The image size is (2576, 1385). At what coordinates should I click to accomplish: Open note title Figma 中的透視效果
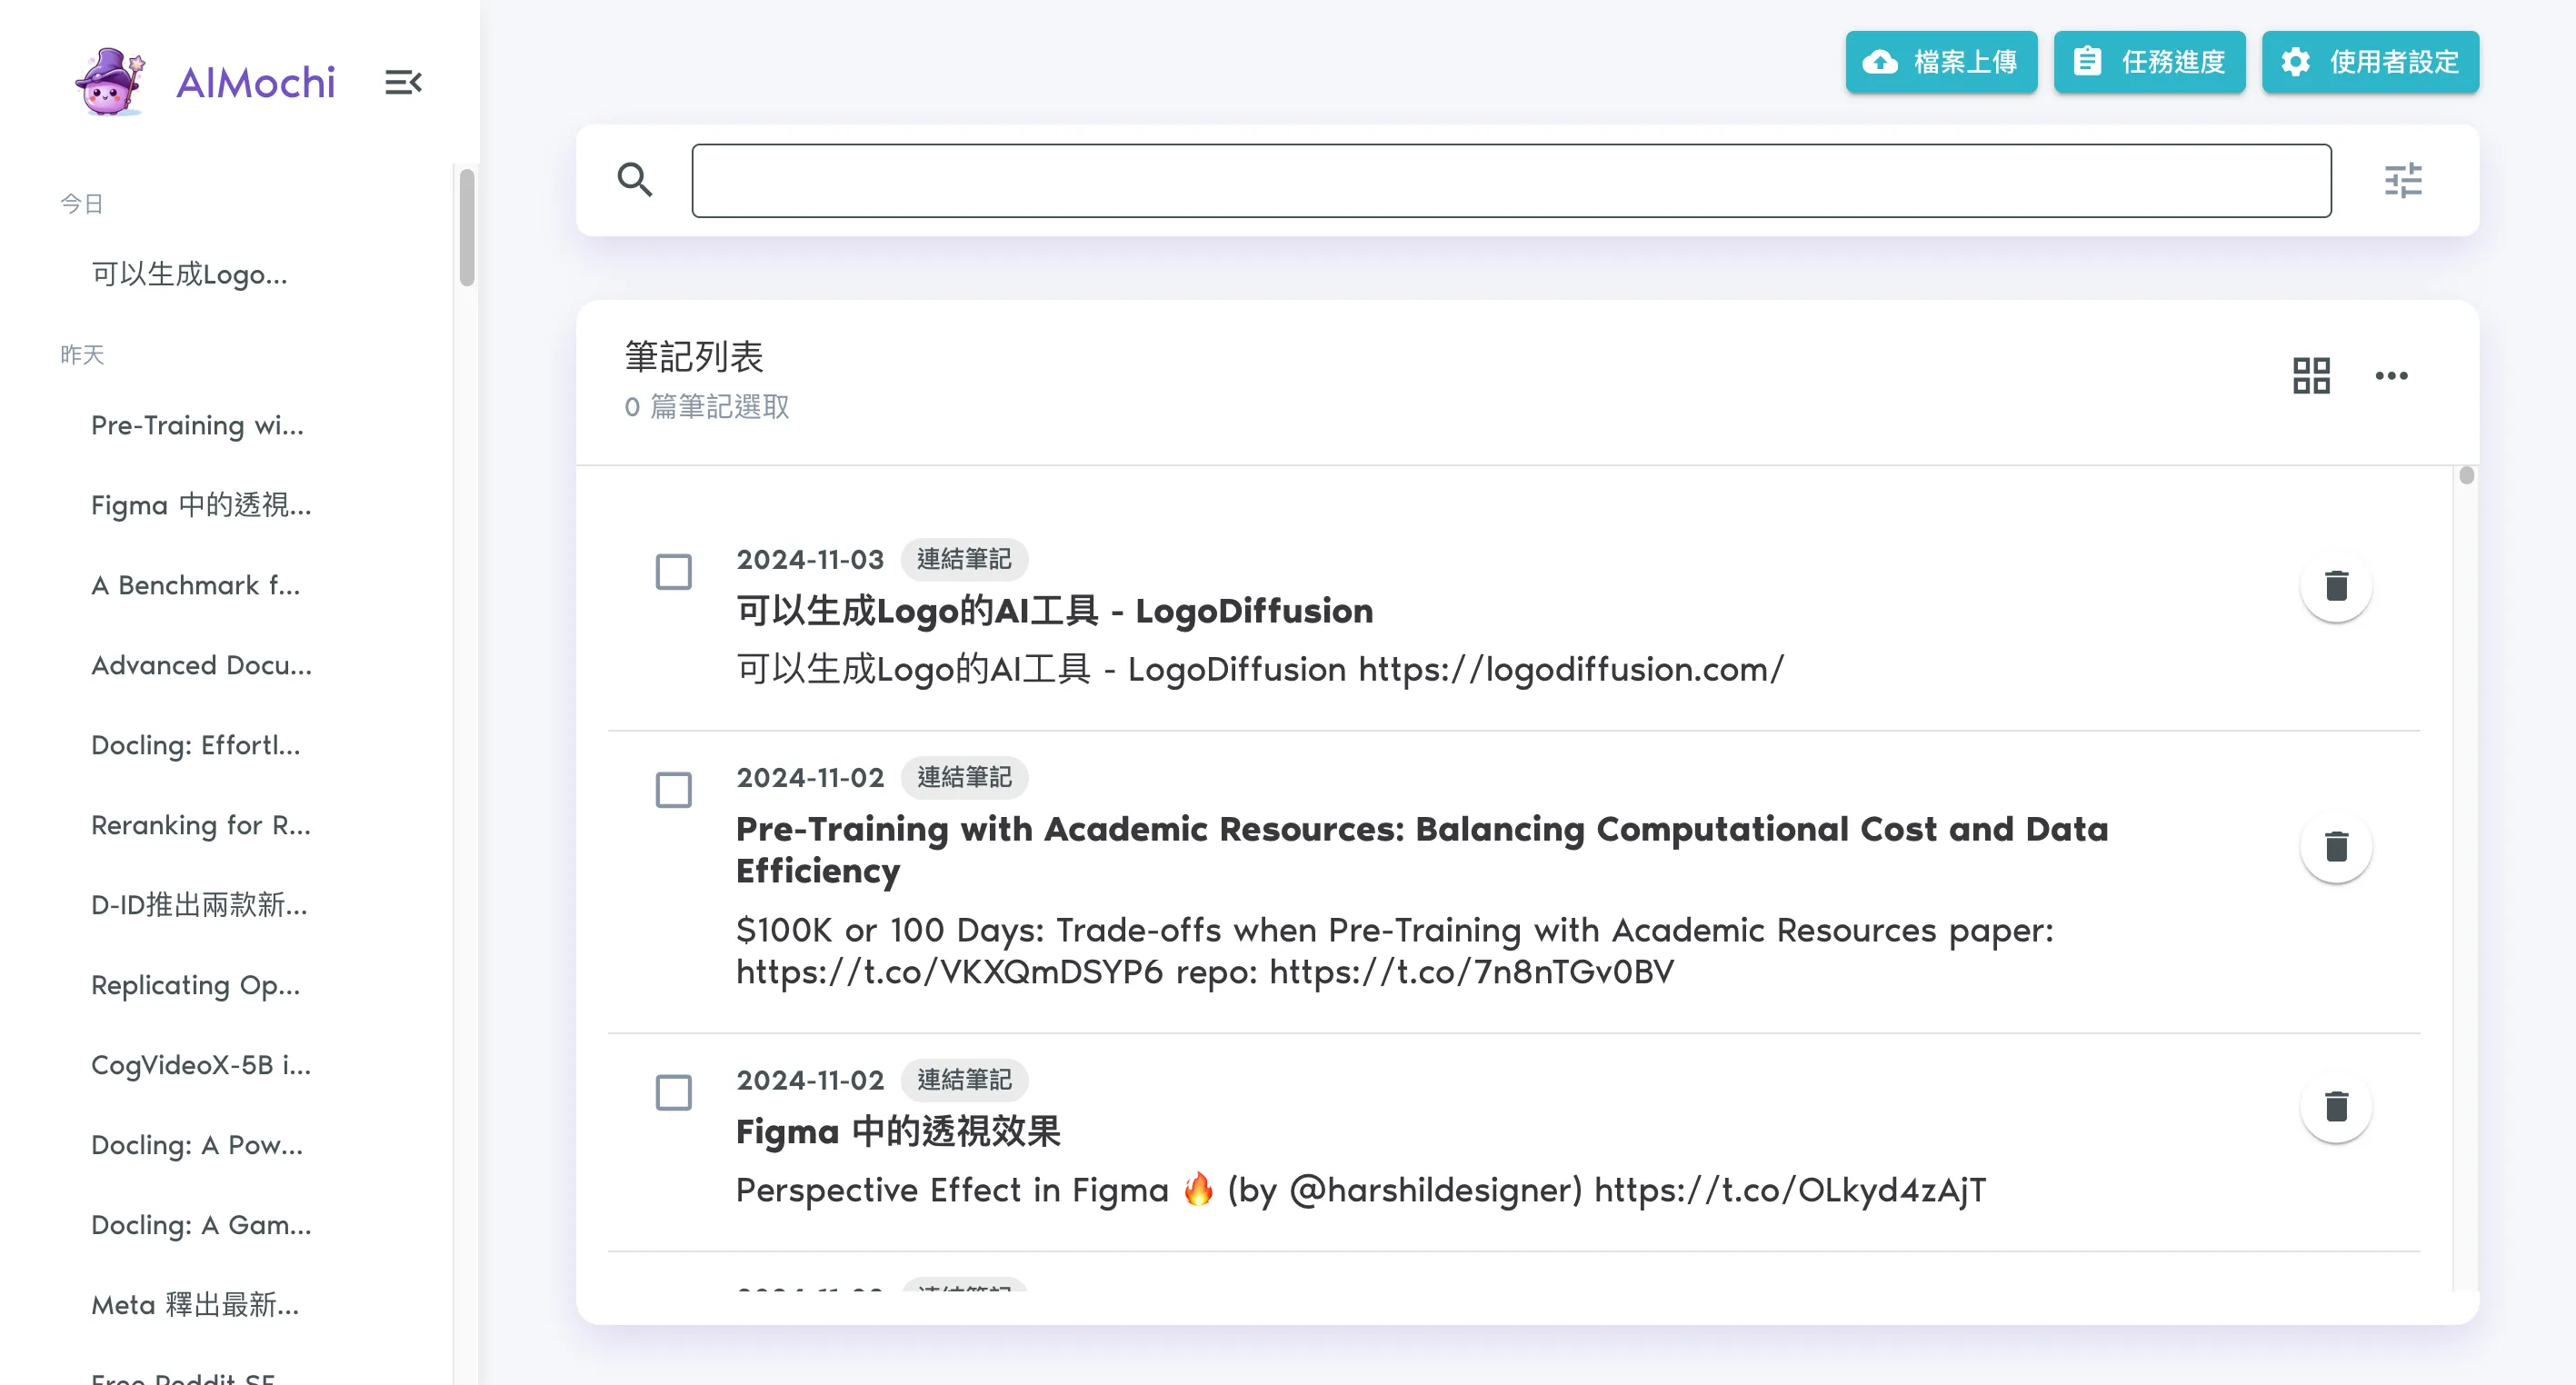pos(898,1132)
